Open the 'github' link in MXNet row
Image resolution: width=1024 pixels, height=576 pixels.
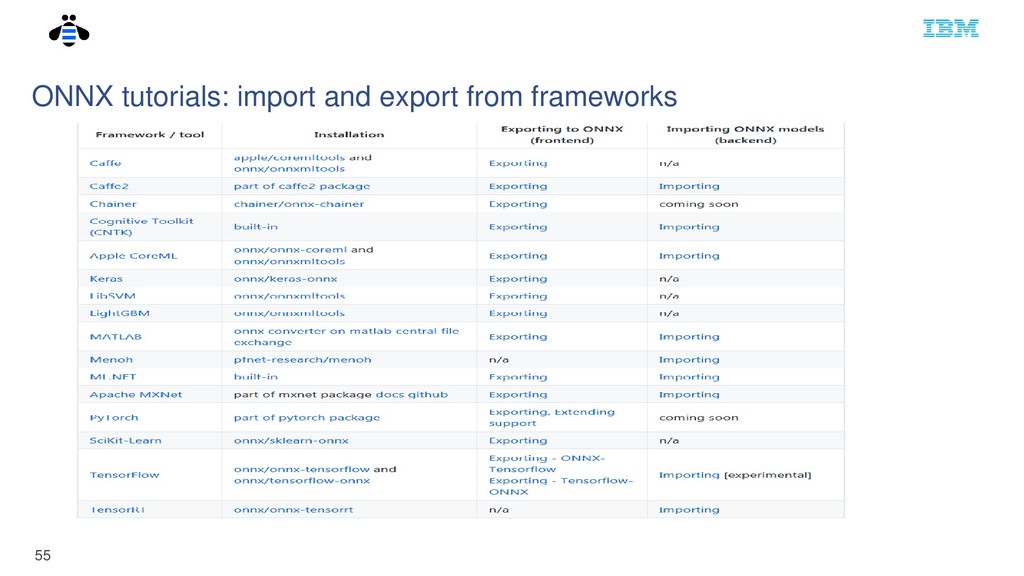pos(428,394)
